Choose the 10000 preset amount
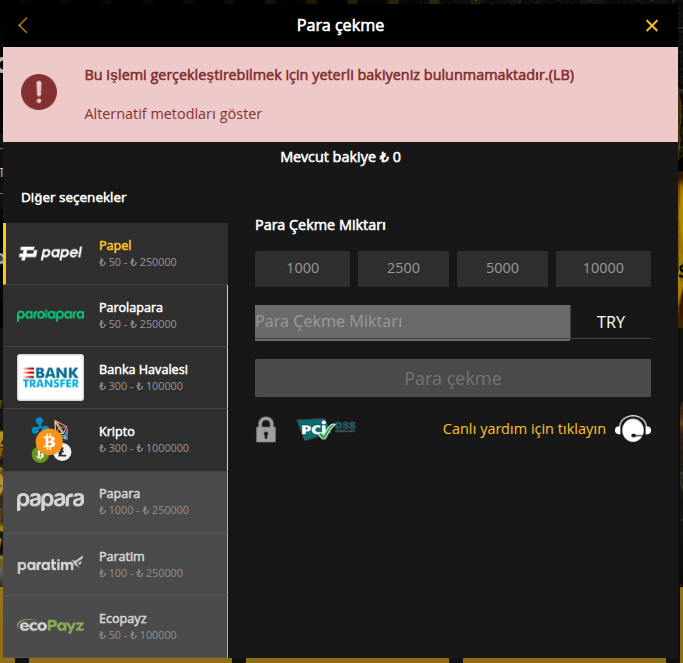 [603, 268]
